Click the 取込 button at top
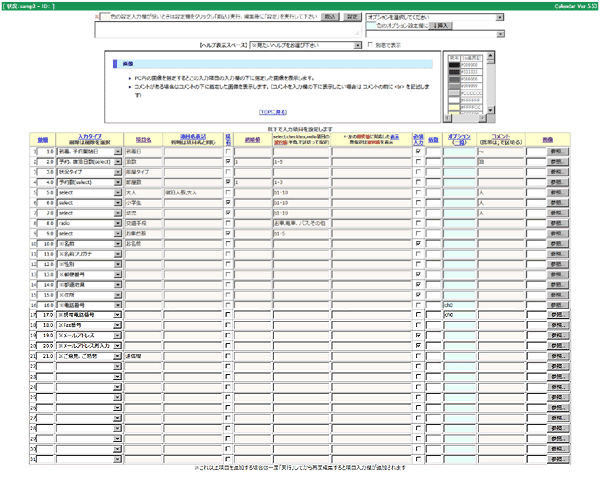Viewport: 600px width, 480px height. pos(329,17)
